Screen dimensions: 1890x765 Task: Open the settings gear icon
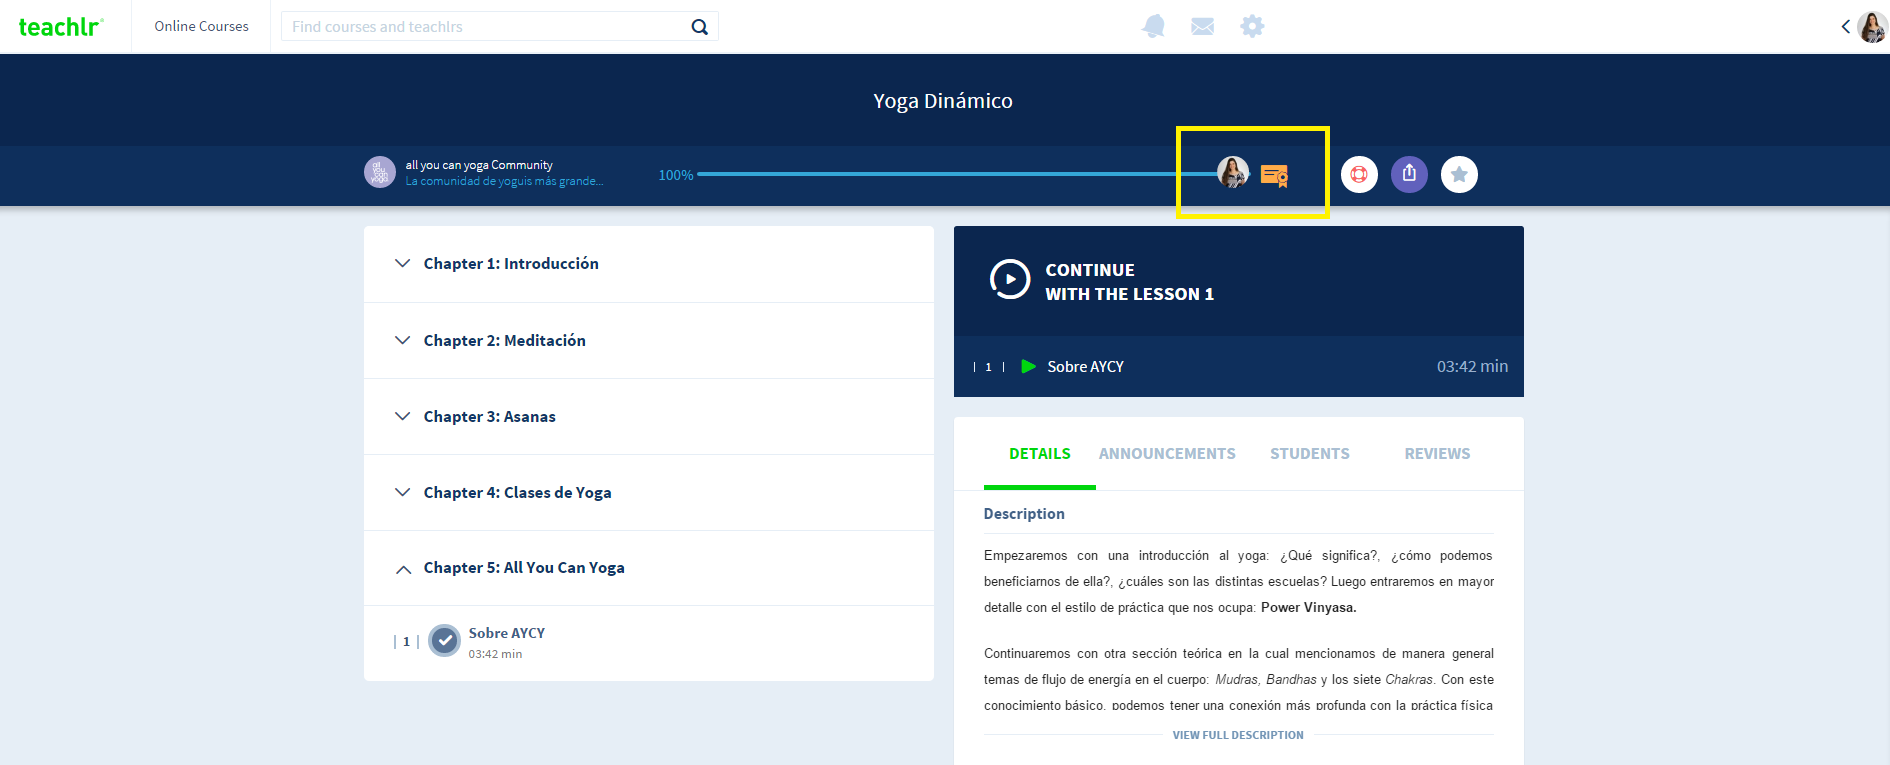(x=1252, y=26)
